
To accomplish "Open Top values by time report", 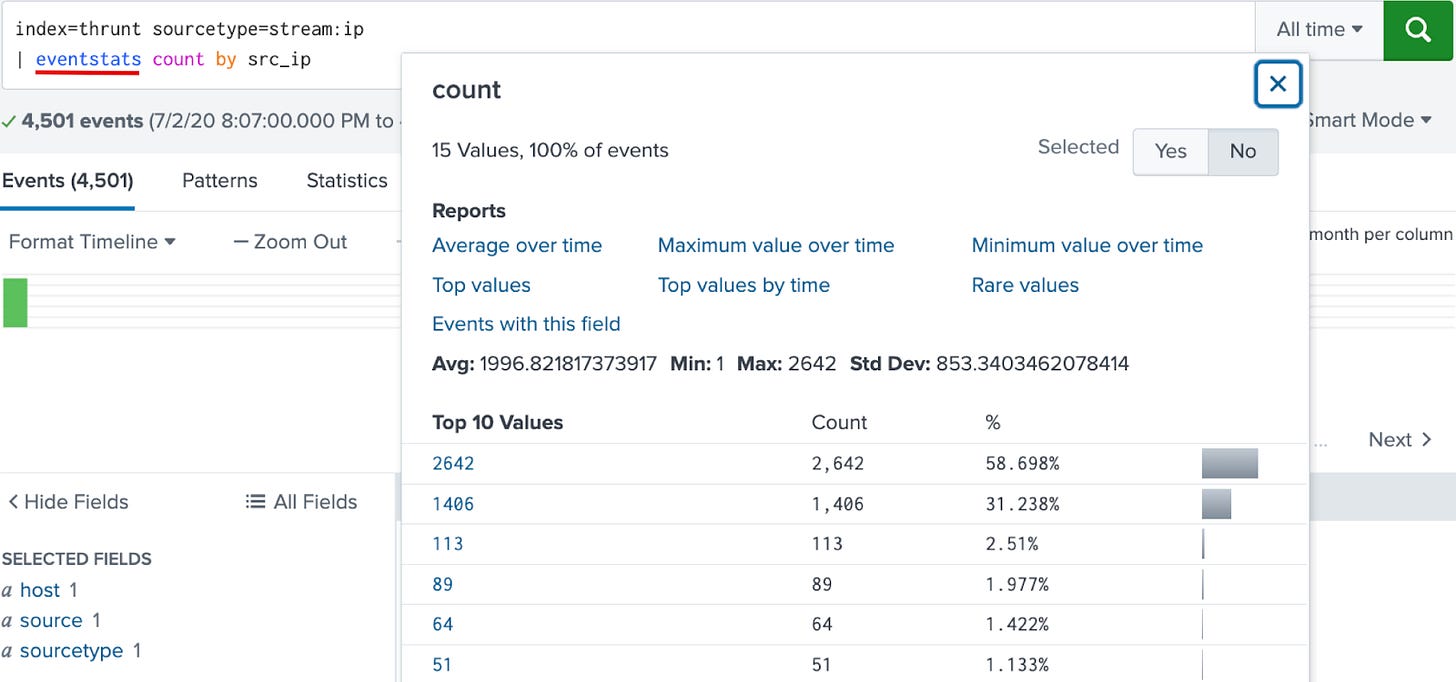I will click(x=744, y=286).
